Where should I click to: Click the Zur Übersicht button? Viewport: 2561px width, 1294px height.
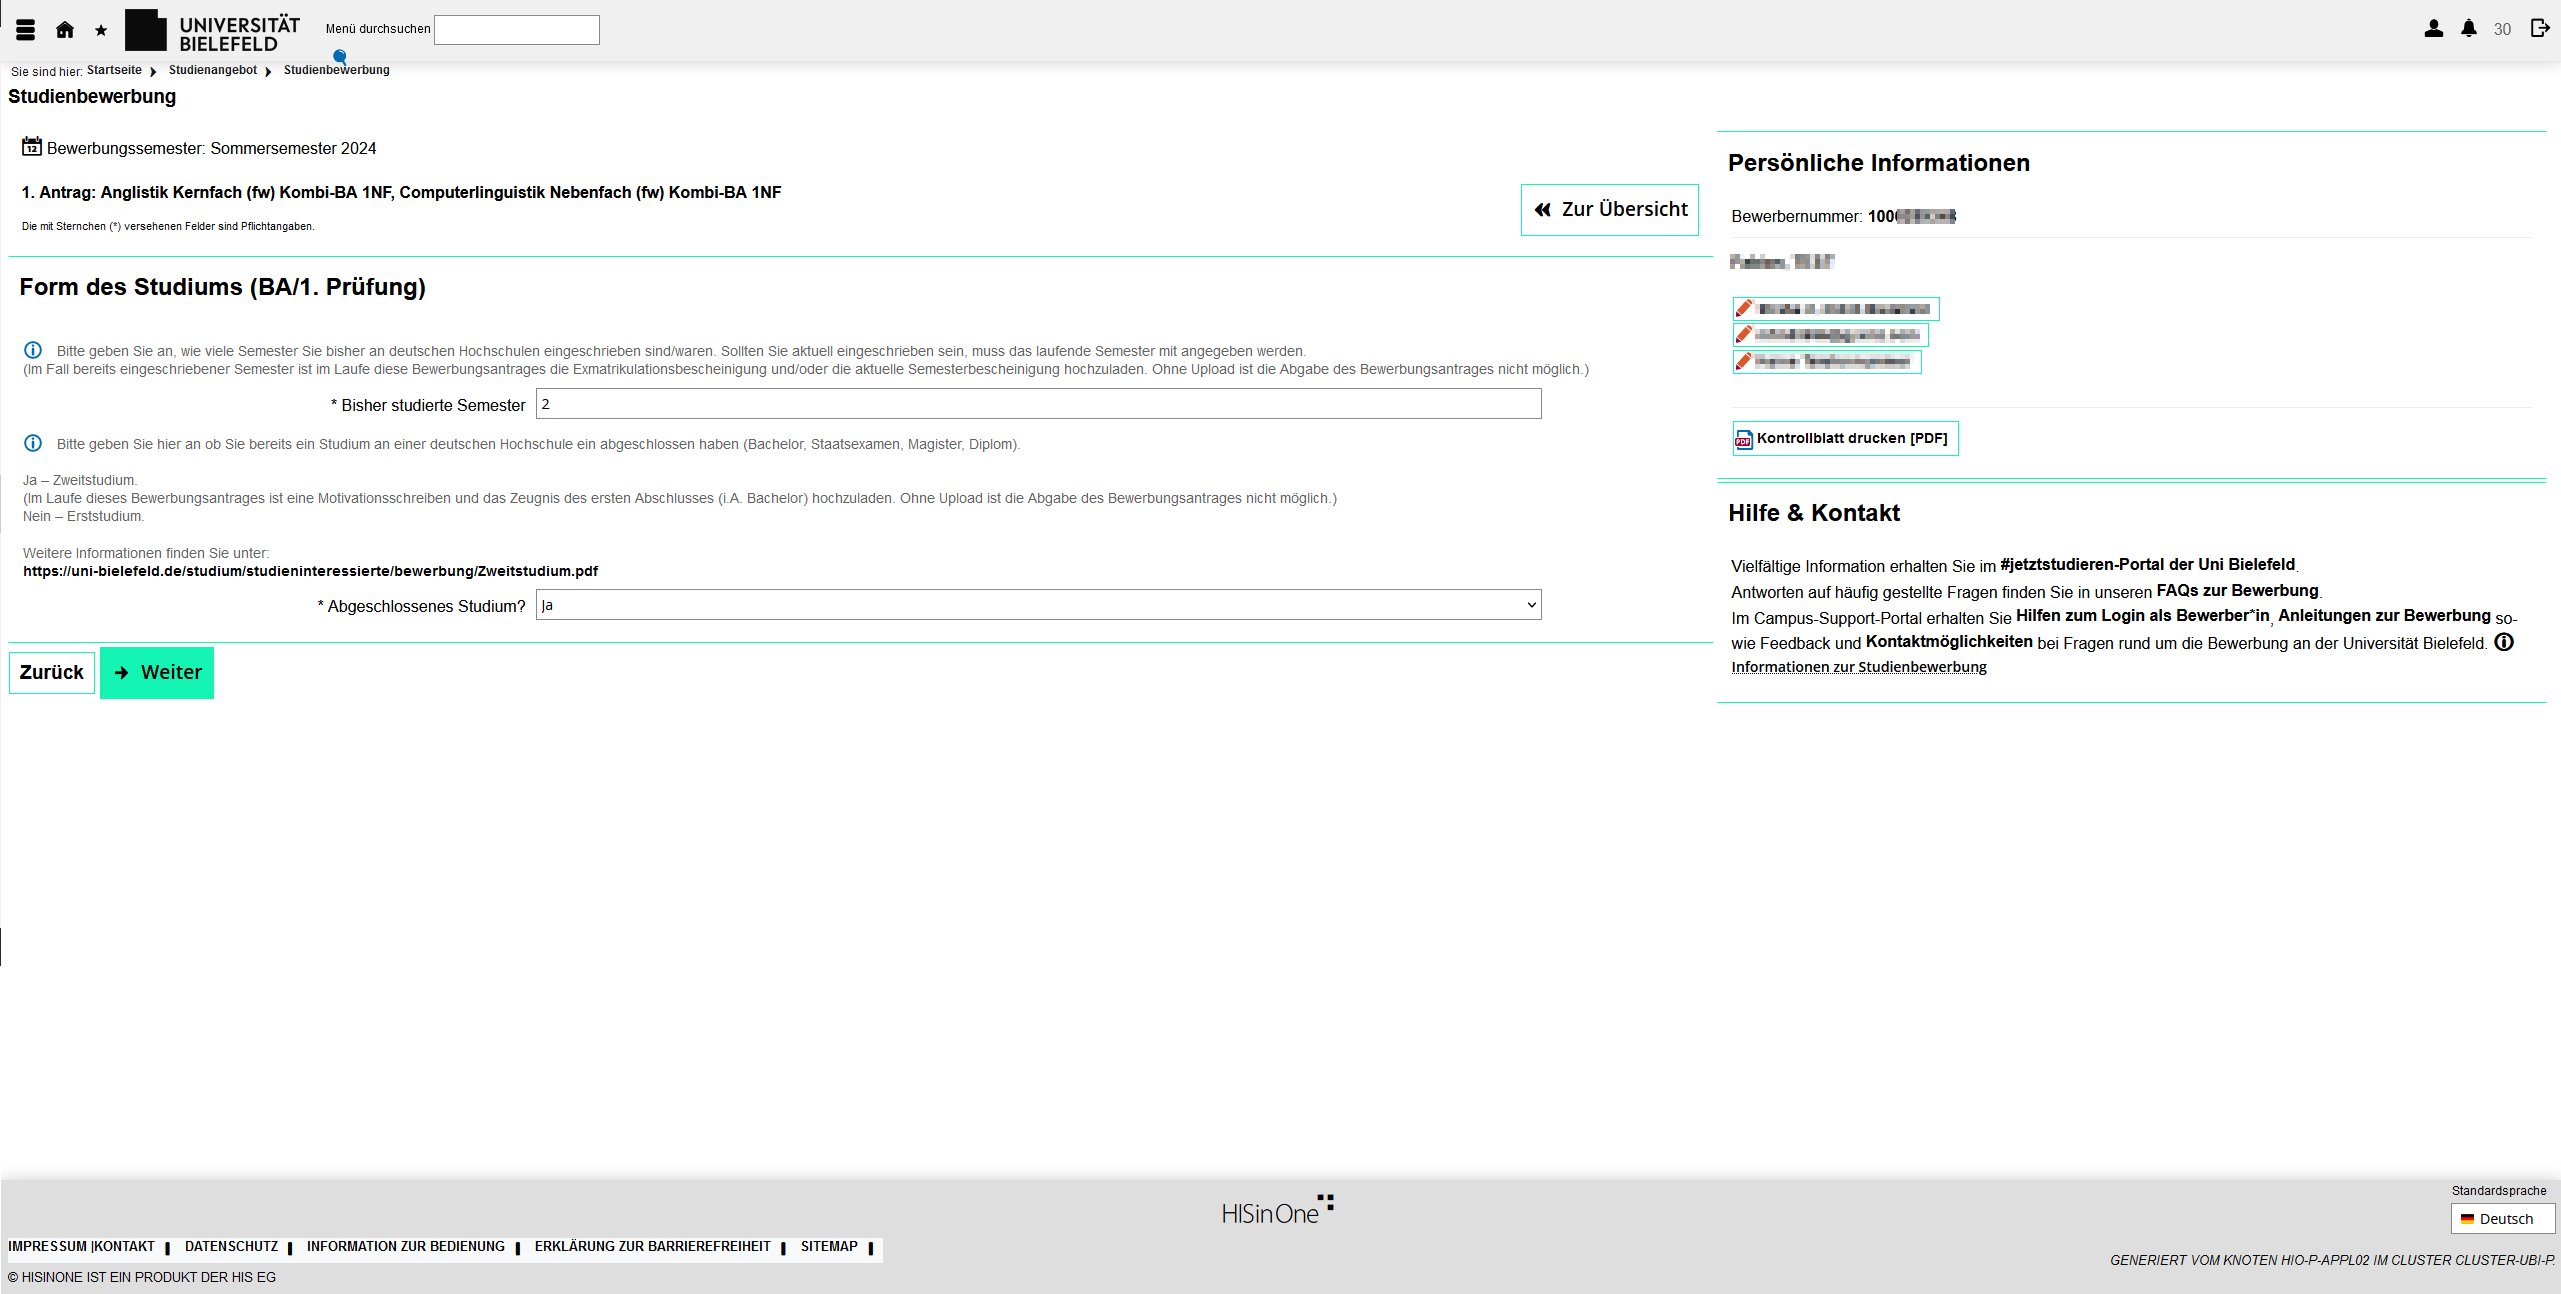[x=1610, y=210]
